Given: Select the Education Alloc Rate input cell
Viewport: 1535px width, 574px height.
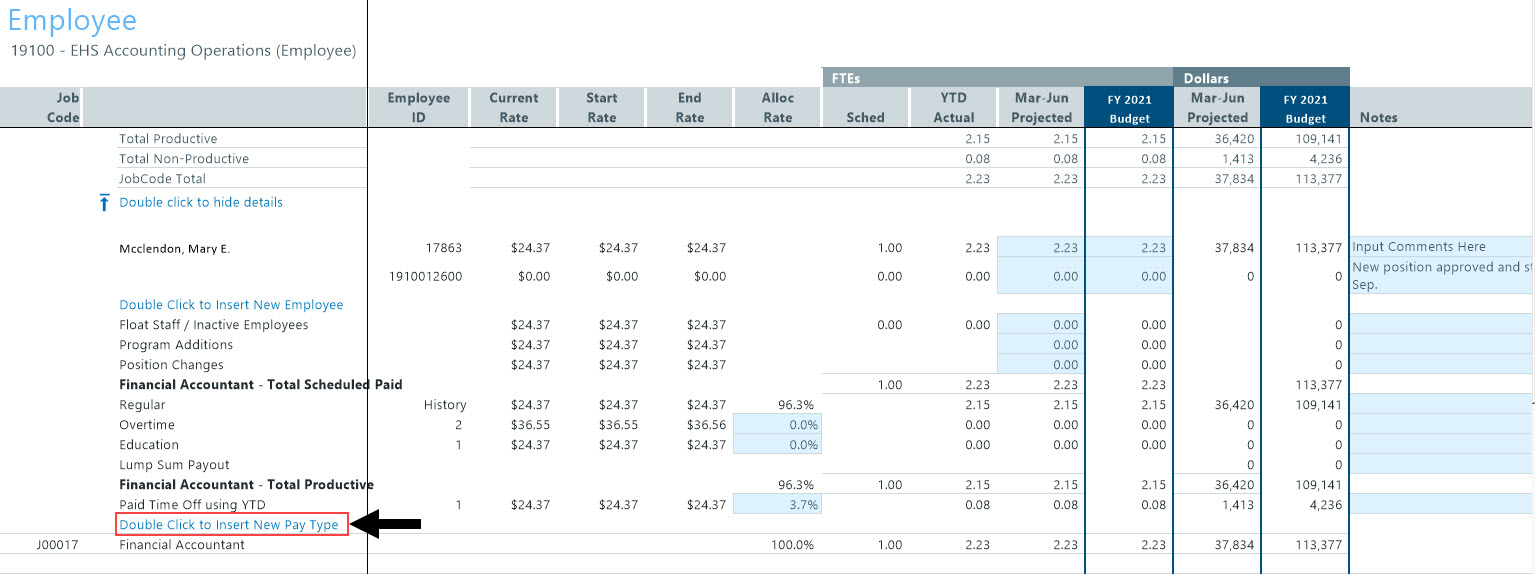Looking at the screenshot, I should (777, 445).
